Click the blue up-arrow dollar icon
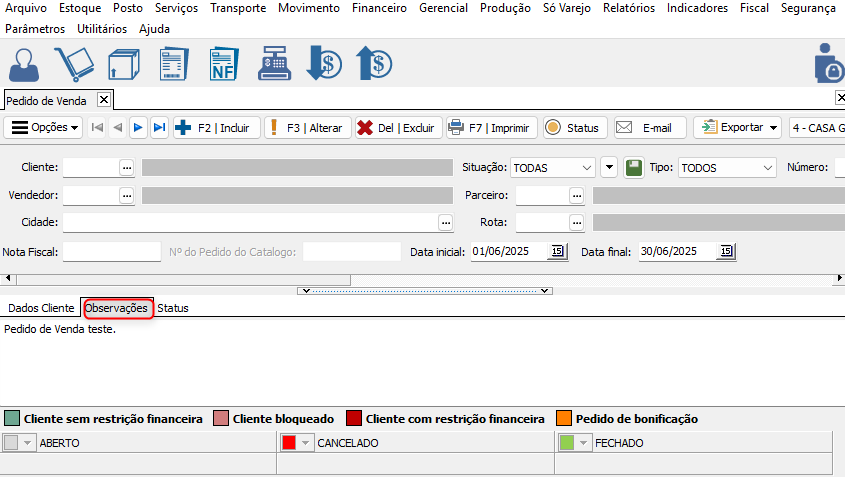 pos(374,64)
